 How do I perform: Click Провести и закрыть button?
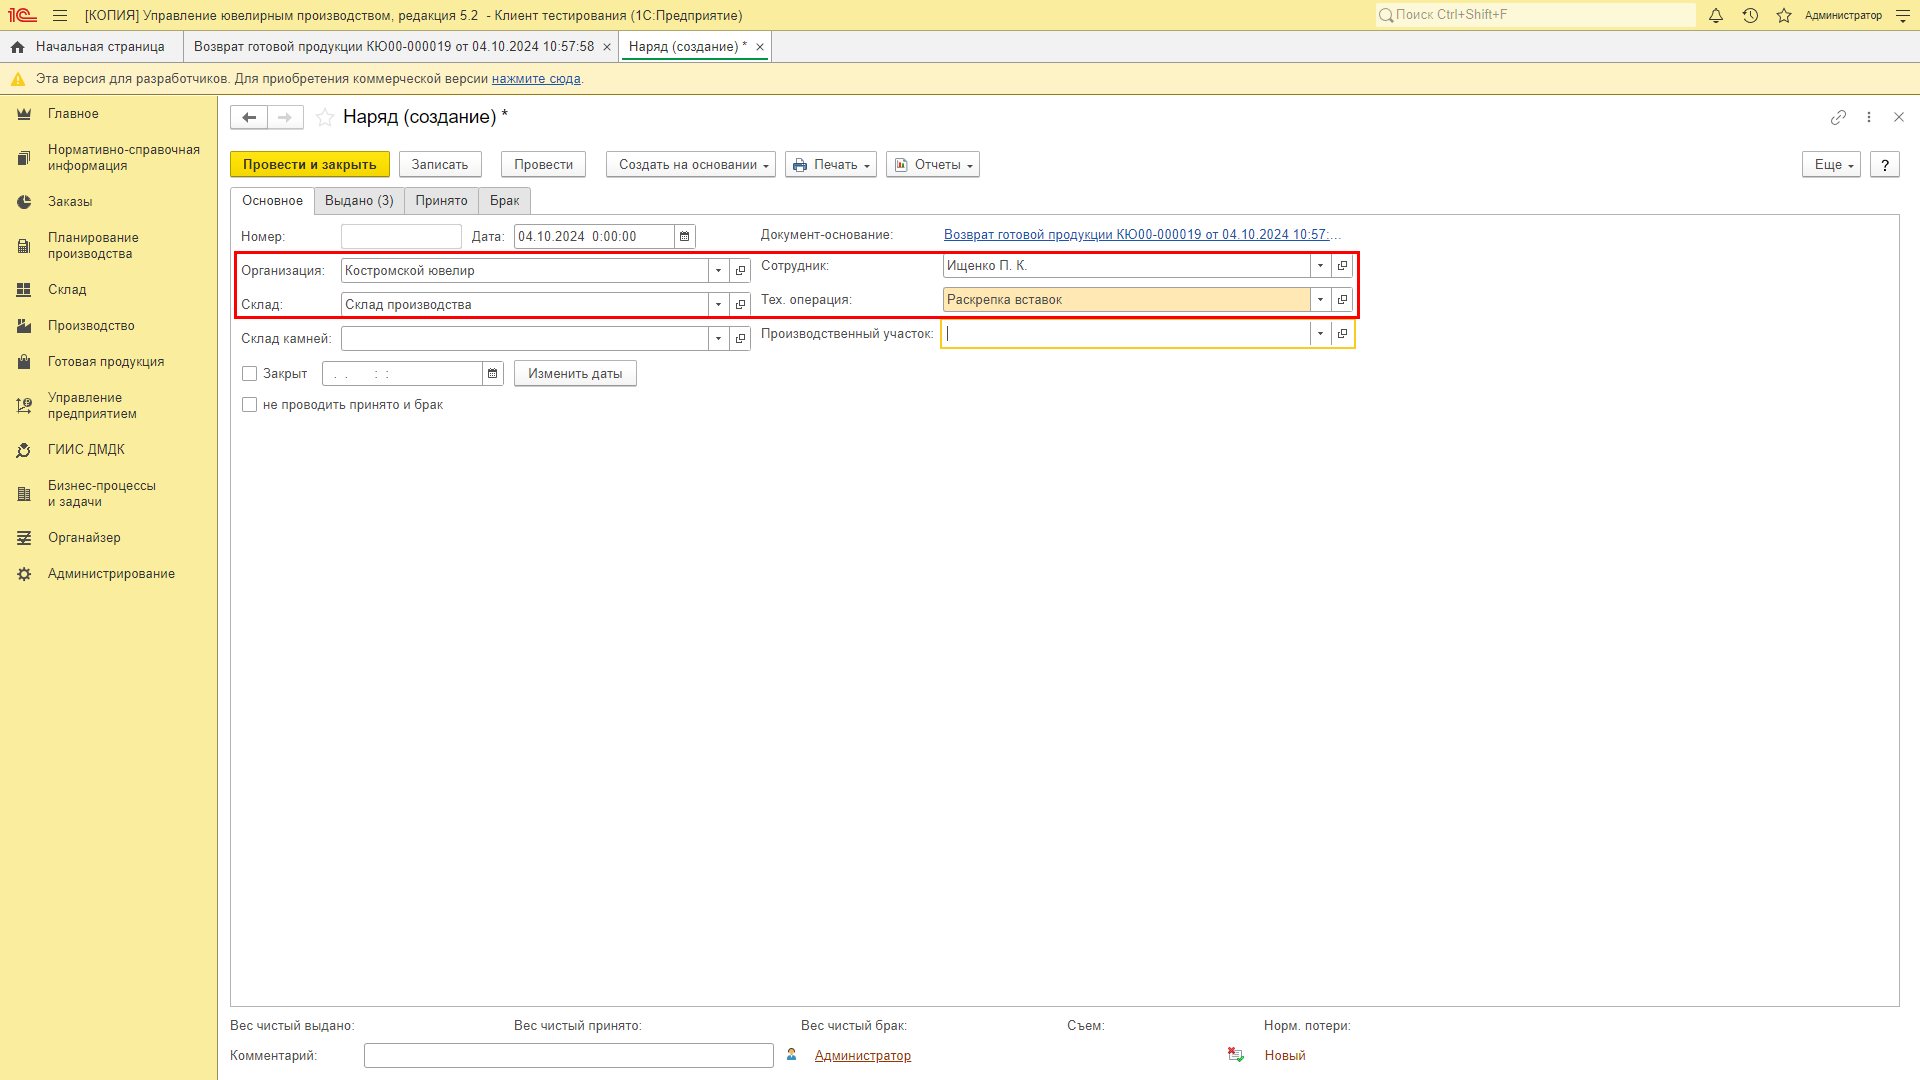(x=310, y=165)
